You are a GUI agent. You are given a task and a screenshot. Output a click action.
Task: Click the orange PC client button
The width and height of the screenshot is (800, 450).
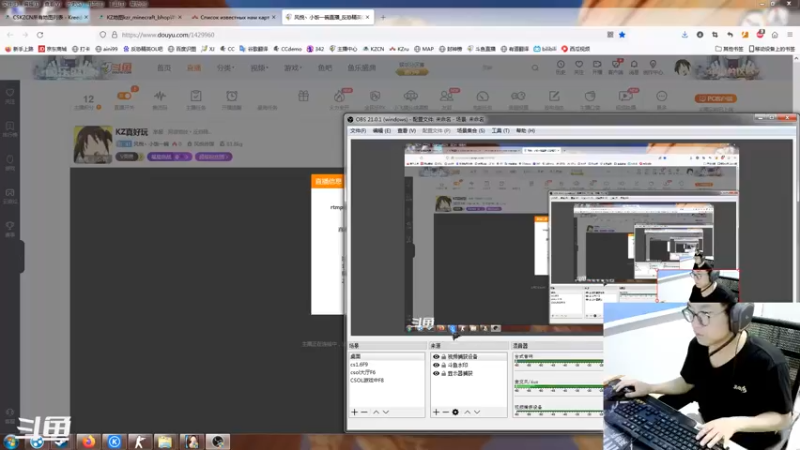click(715, 98)
